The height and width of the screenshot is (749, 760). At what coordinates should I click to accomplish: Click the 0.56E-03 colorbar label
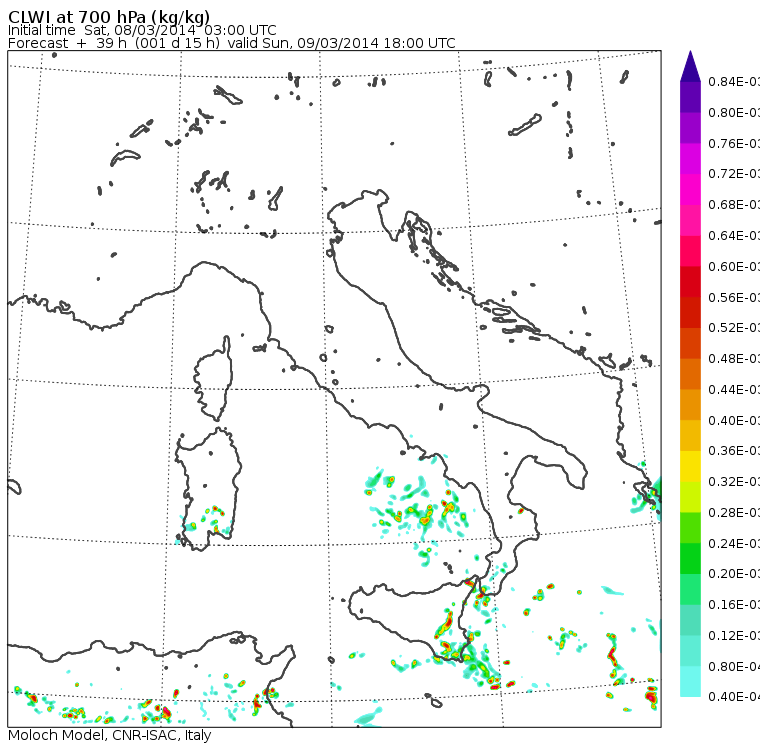tap(734, 298)
